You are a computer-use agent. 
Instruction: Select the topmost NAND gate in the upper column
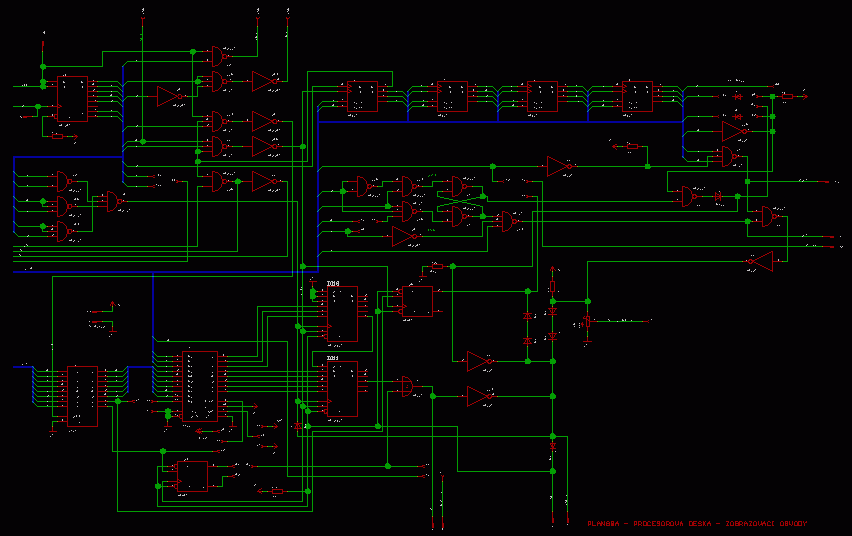[218, 56]
